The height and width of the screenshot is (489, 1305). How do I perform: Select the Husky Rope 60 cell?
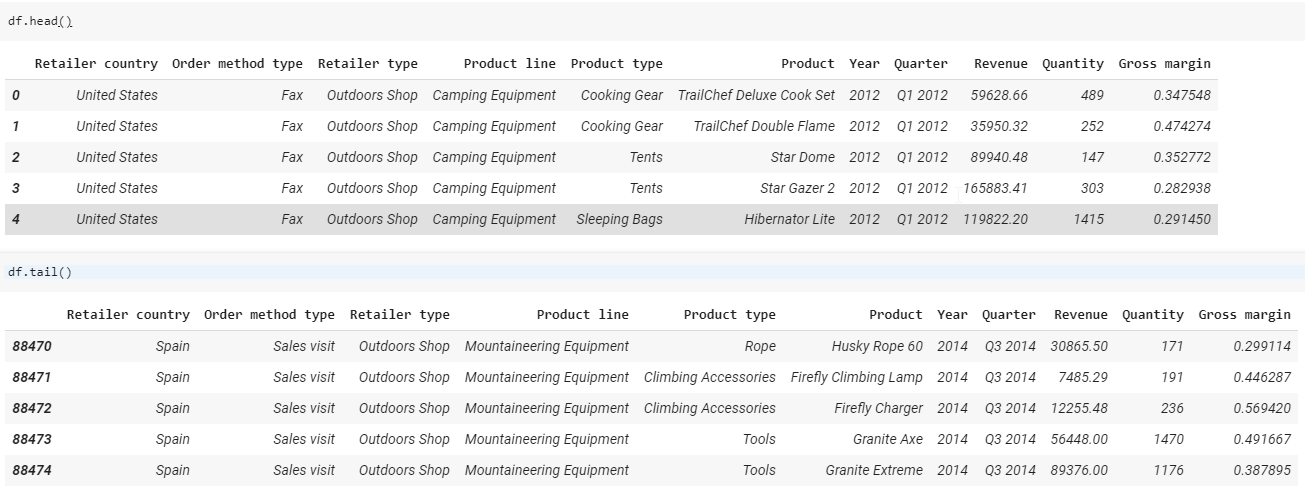coord(877,346)
